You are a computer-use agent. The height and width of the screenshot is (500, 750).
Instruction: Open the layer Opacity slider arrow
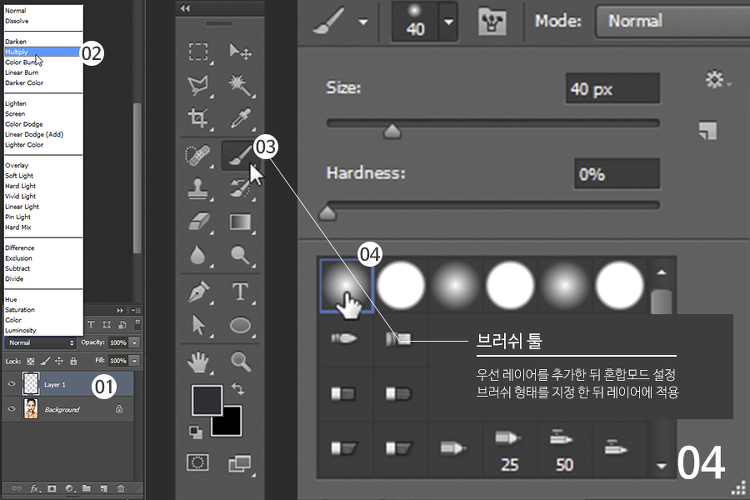(x=135, y=343)
